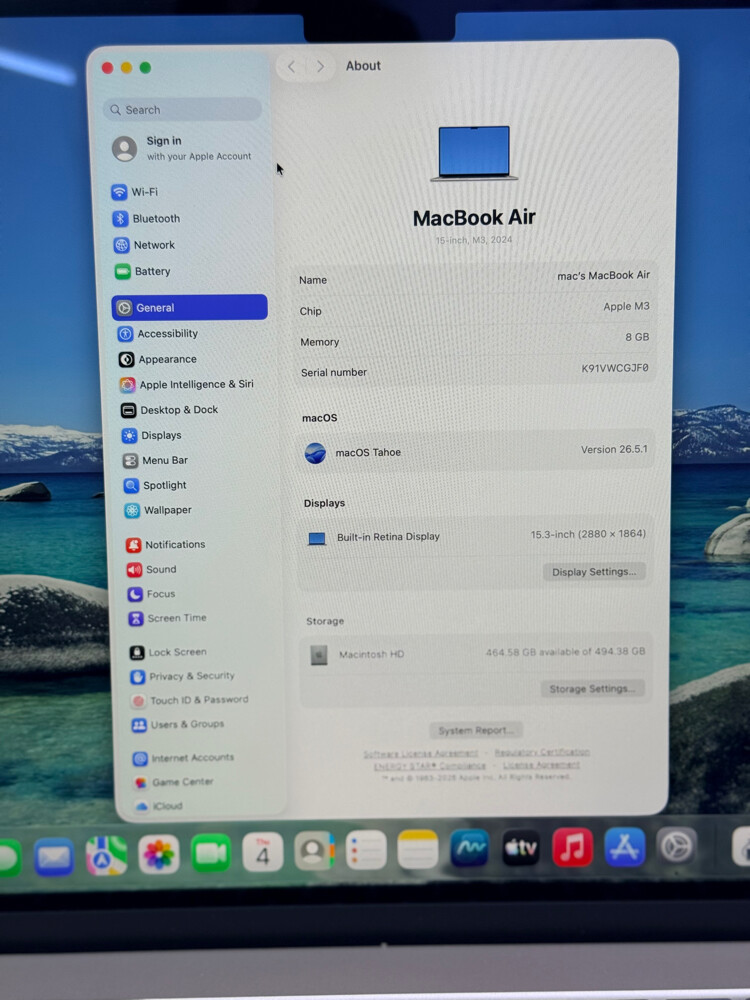Launch FaceTime from the Dock

click(x=210, y=853)
